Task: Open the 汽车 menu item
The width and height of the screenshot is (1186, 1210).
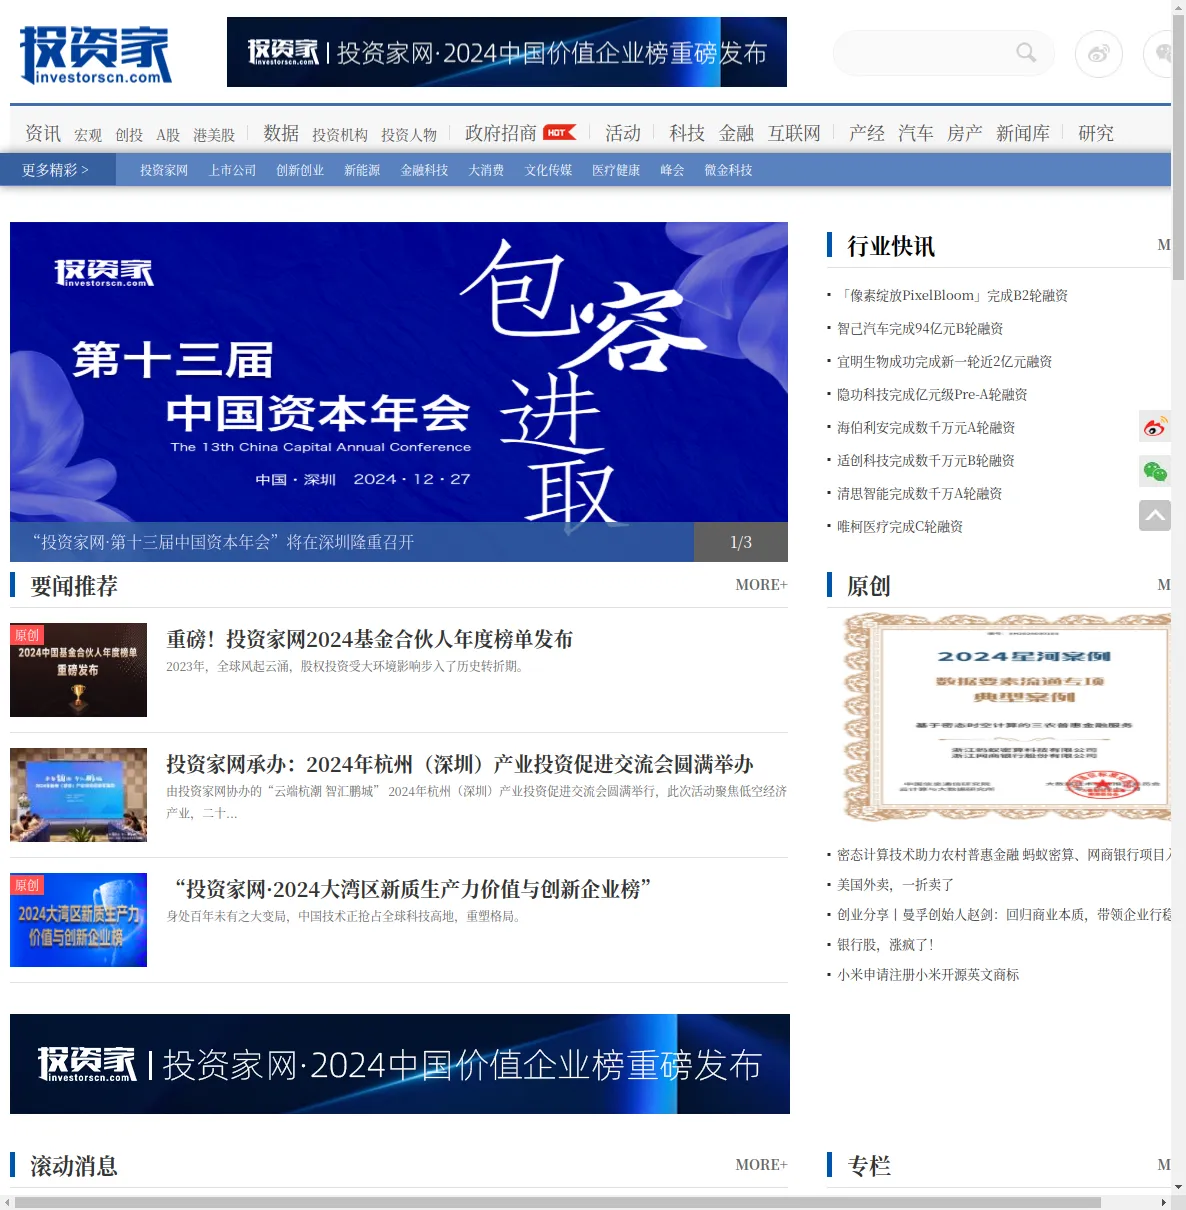Action: (x=916, y=133)
